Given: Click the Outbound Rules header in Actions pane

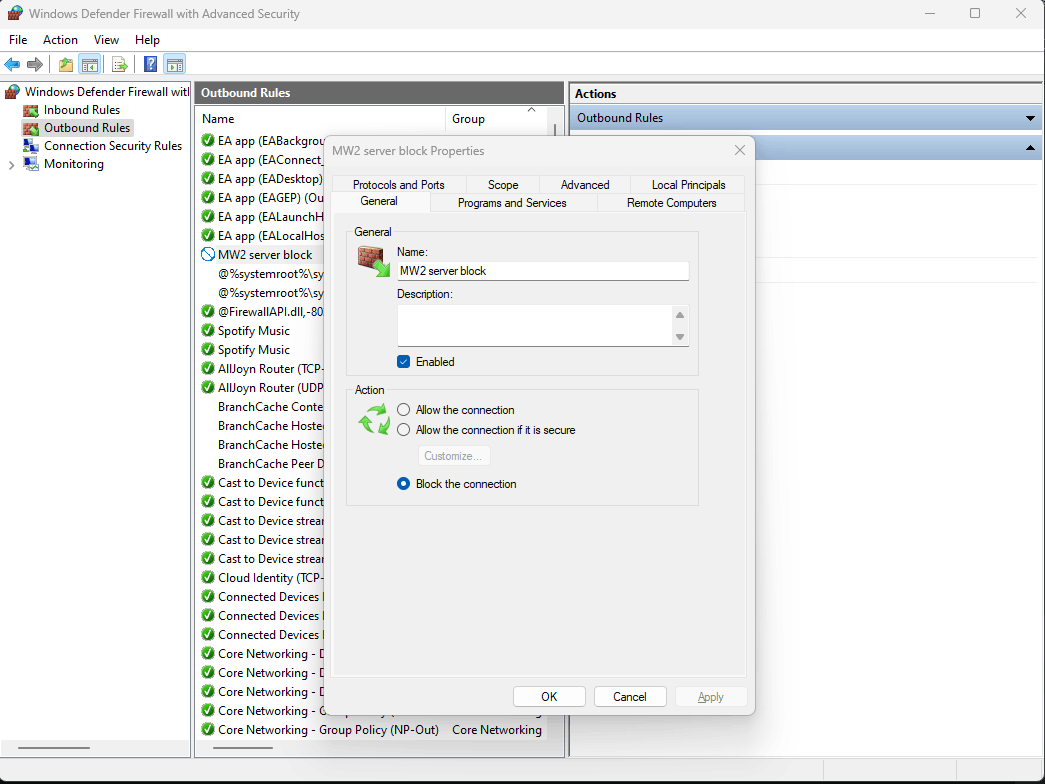Looking at the screenshot, I should [806, 118].
